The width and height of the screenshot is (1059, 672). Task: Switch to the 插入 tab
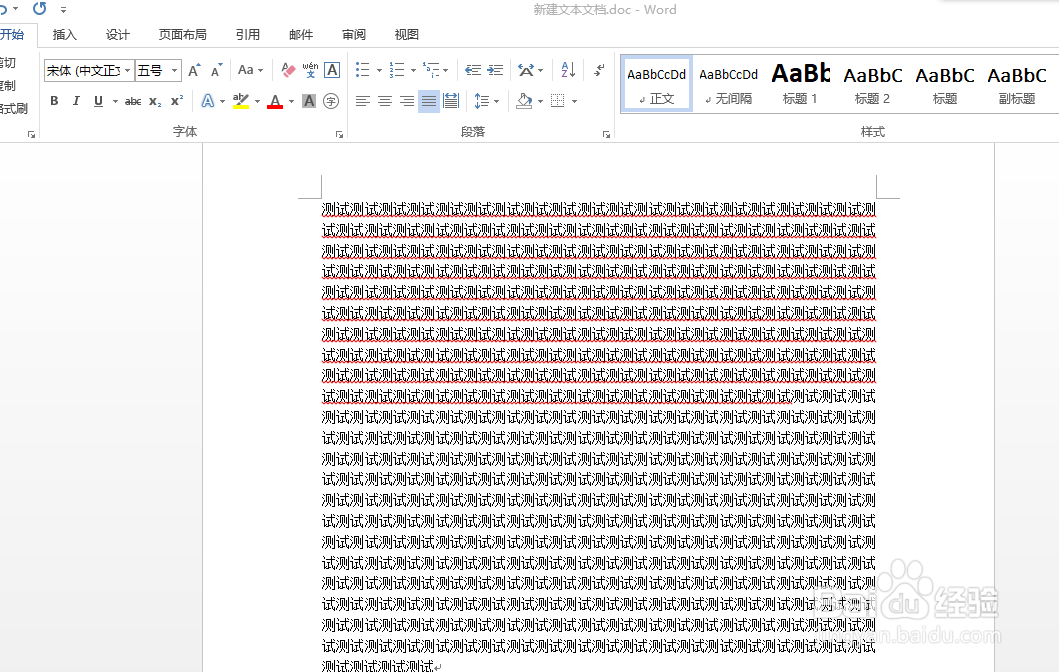tap(64, 34)
